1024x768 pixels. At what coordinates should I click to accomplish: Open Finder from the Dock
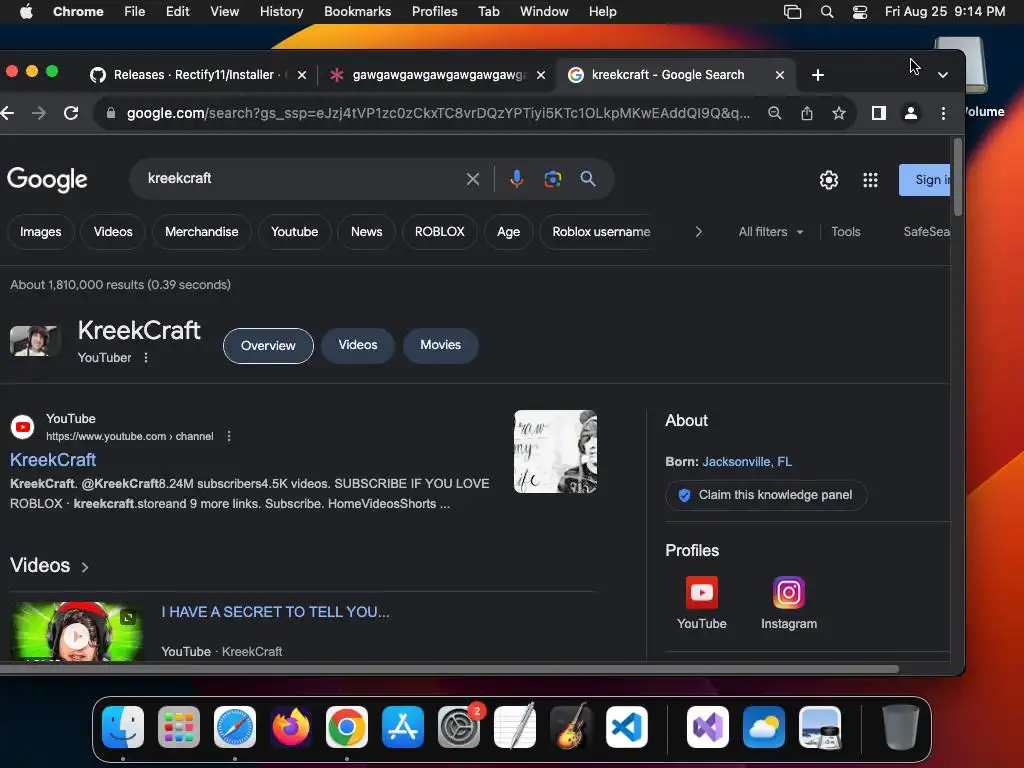pos(123,727)
